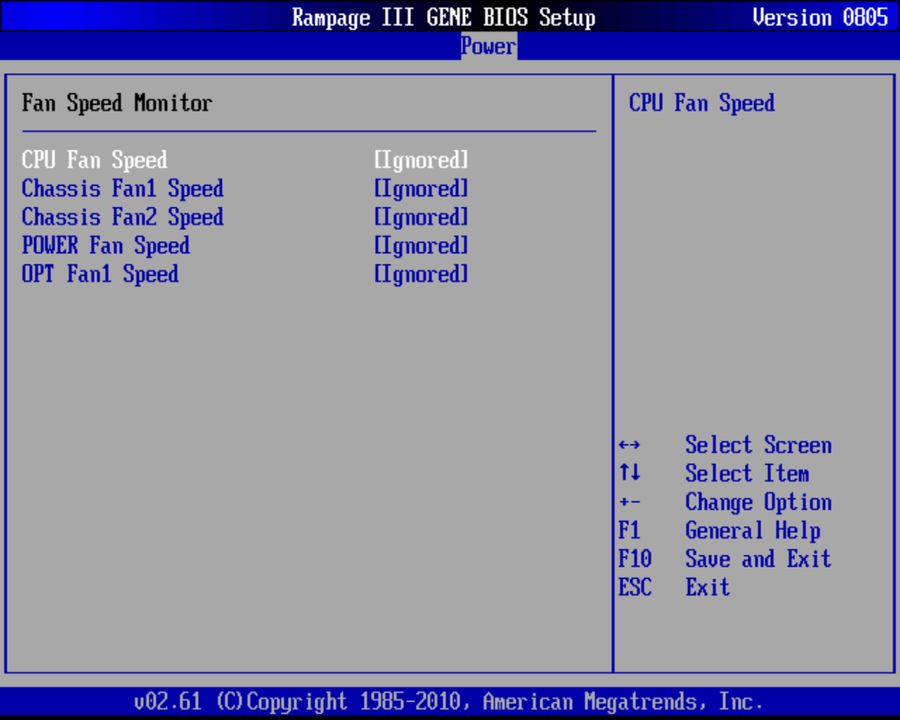900x720 pixels.
Task: Open the Chassis Fan2 Speed [Ignored] value
Action: (x=421, y=217)
